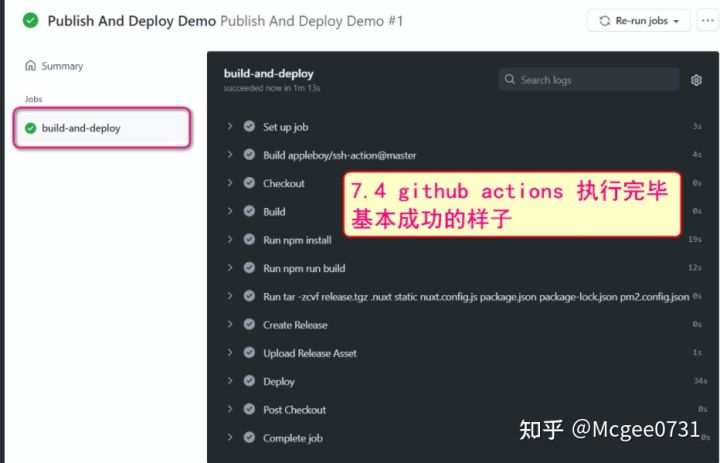The height and width of the screenshot is (463, 720).
Task: Click the status check icon for Checkout
Action: (249, 183)
